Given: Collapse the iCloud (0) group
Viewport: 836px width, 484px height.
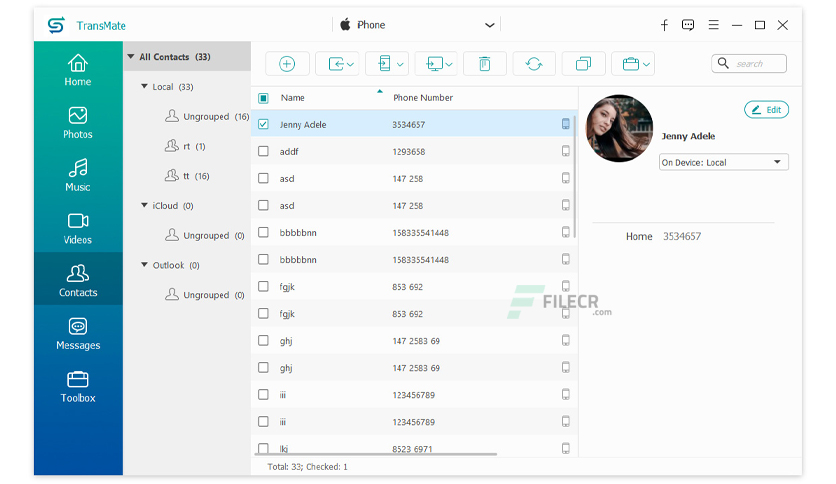Looking at the screenshot, I should (x=144, y=205).
